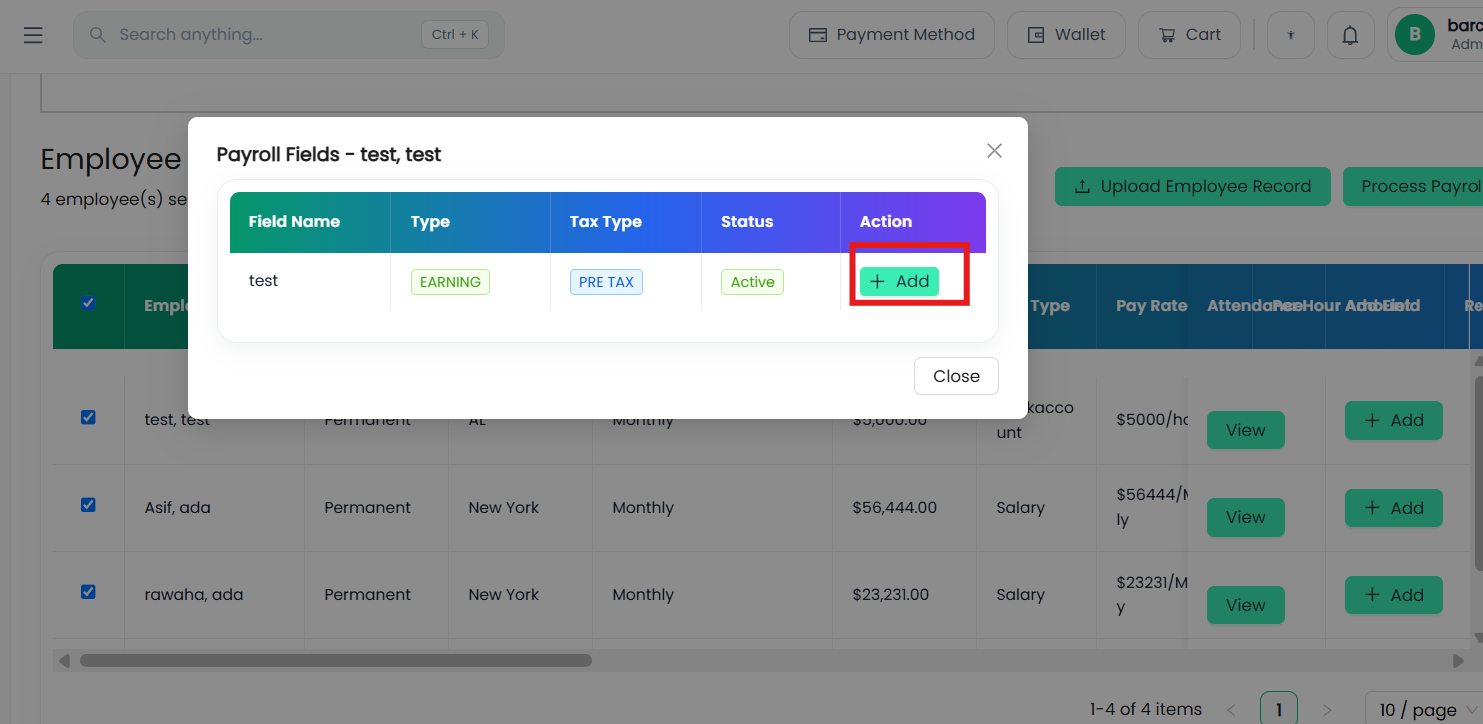1483x724 pixels.
Task: Open the 10 / page size dropdown
Action: 1424,709
